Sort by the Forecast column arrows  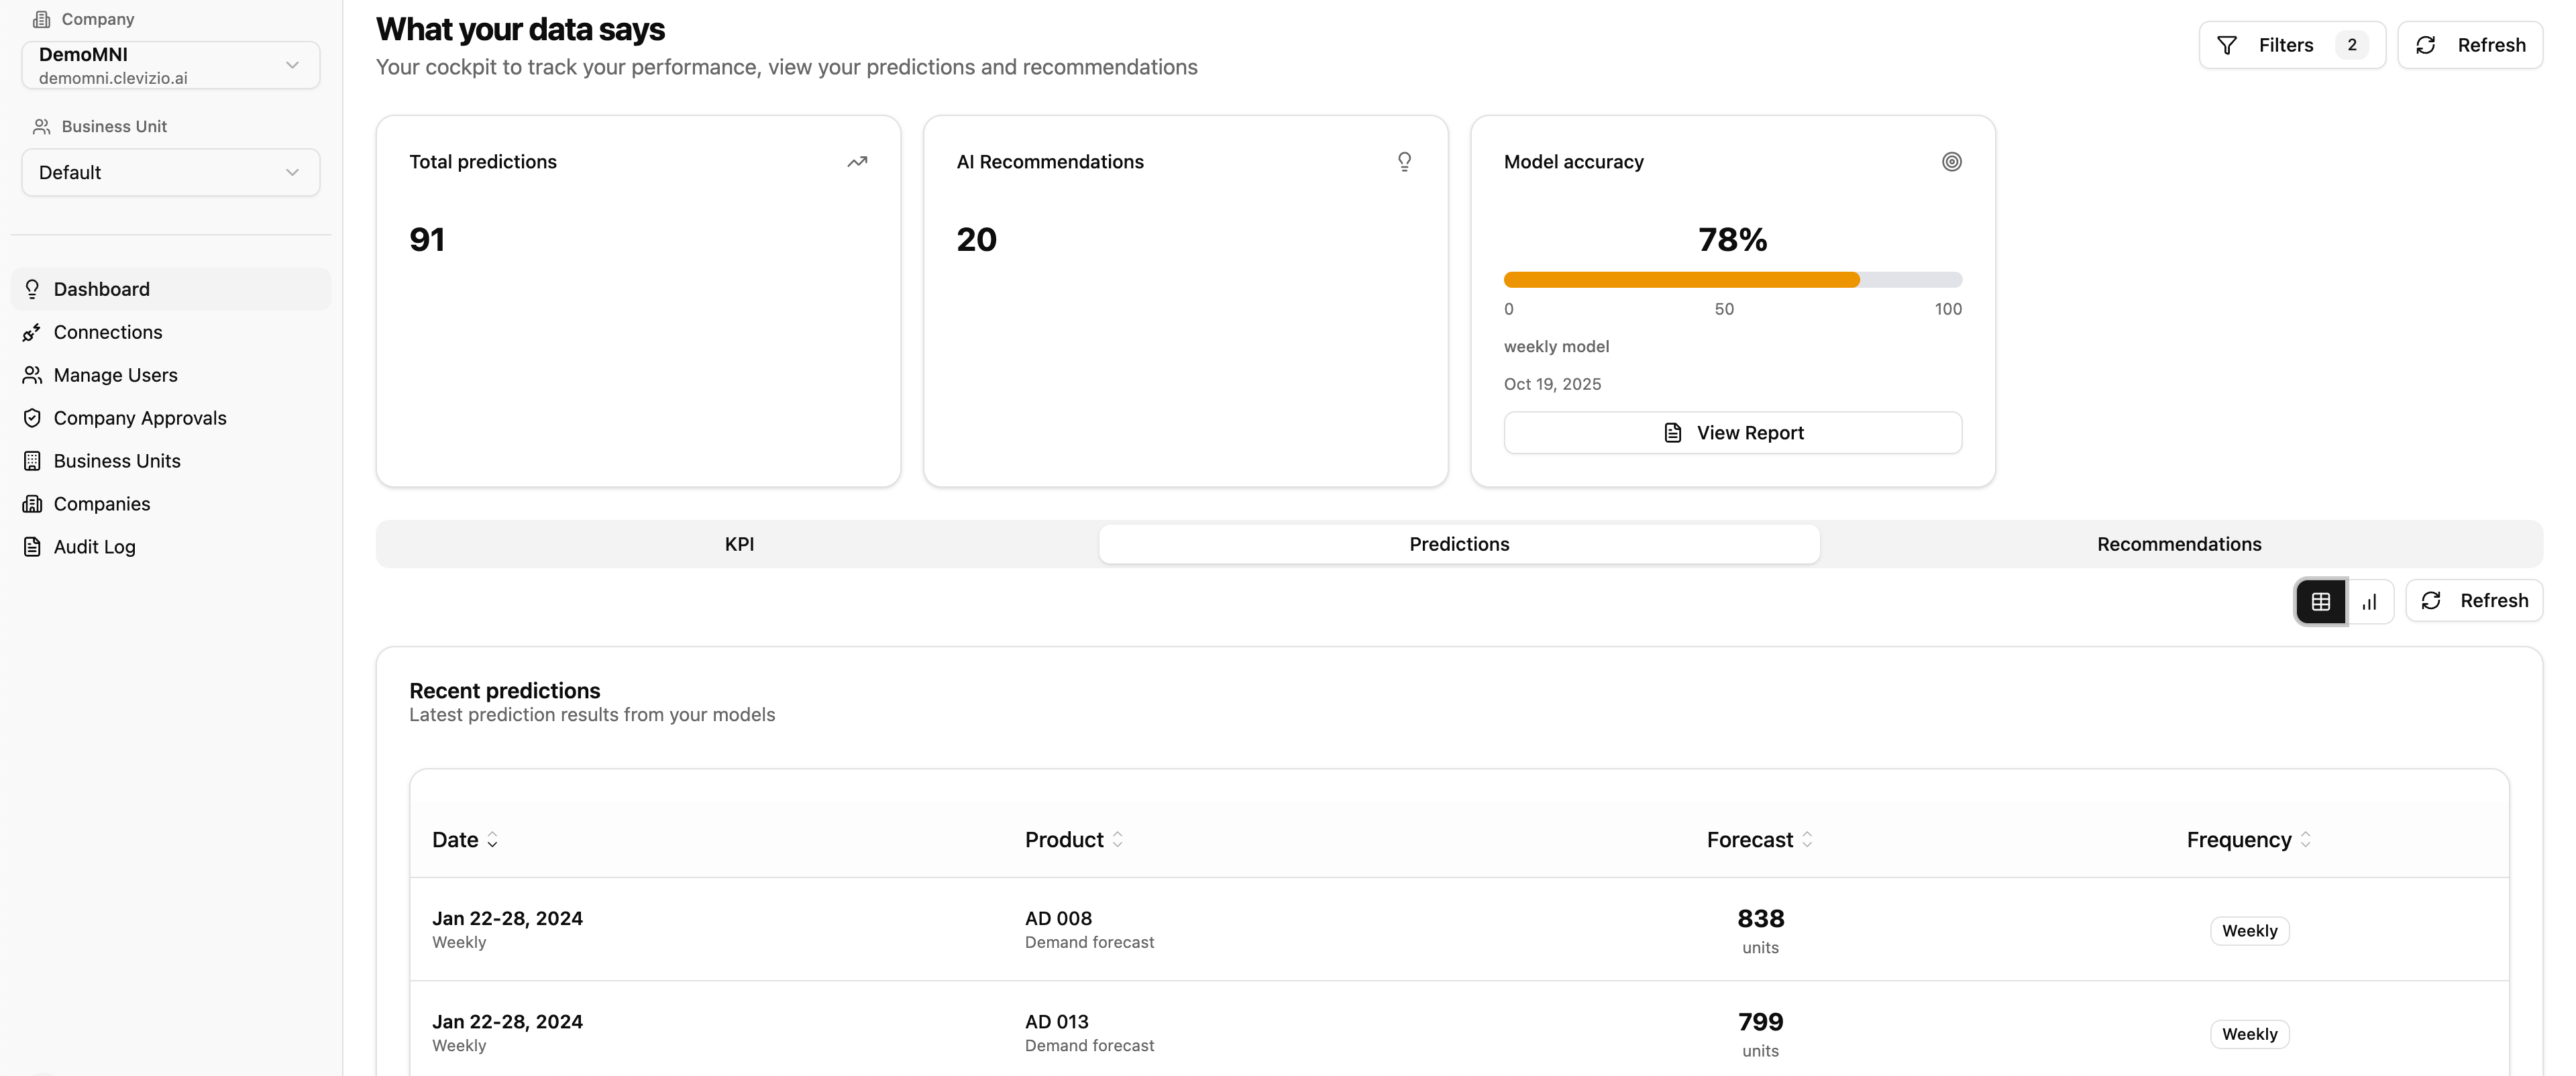(1806, 840)
